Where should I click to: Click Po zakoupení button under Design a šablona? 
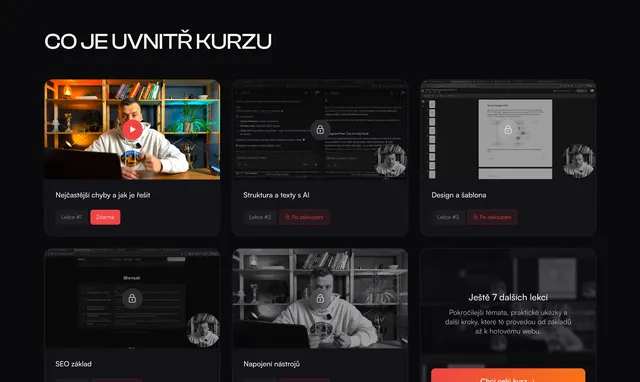tap(492, 217)
